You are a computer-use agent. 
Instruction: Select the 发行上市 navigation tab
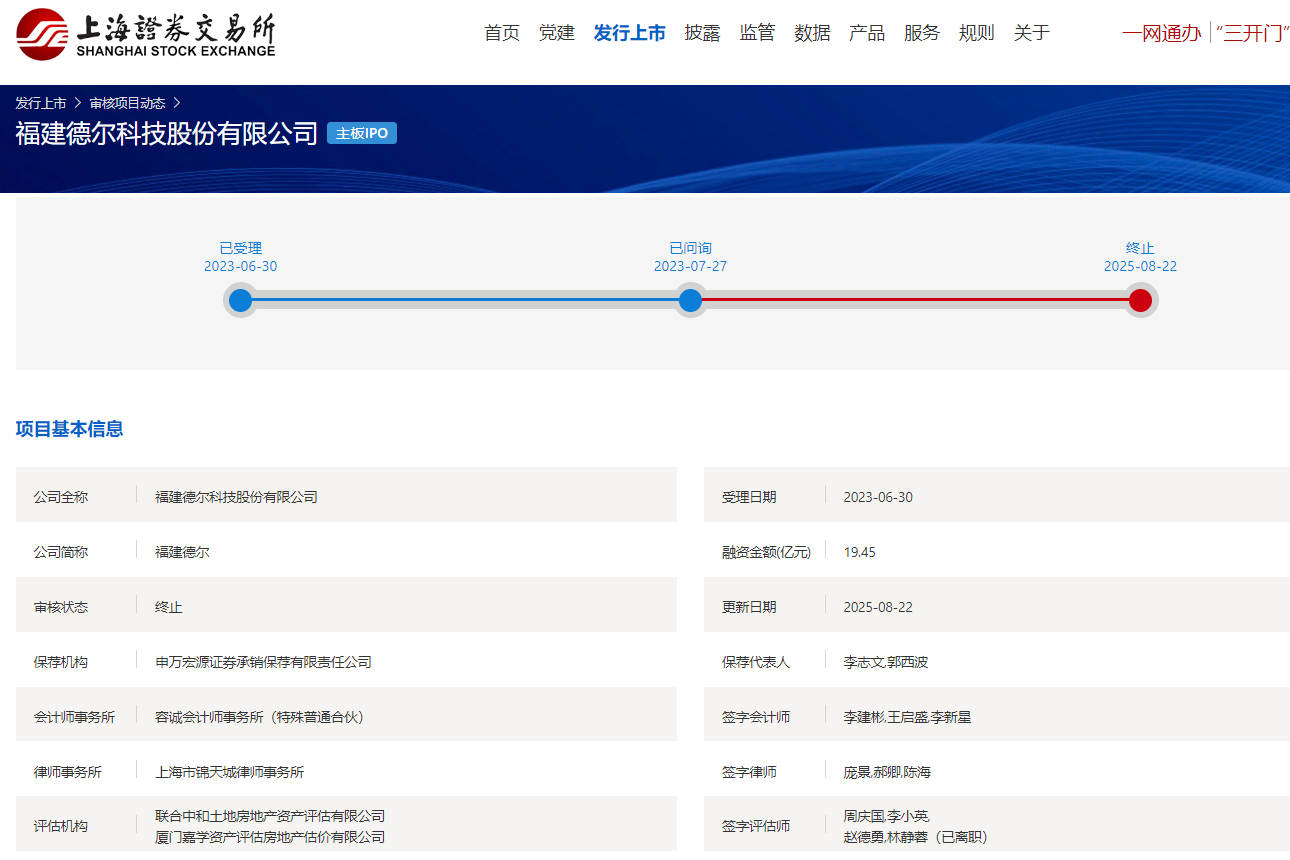629,33
